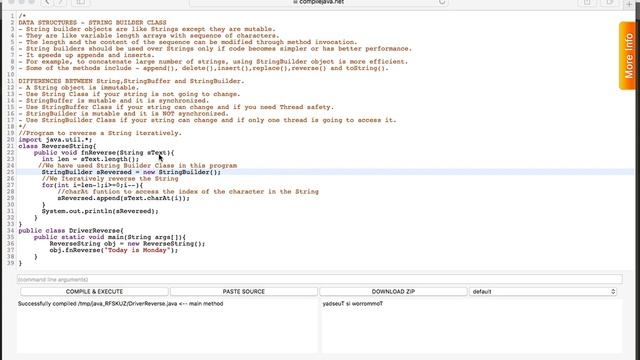Click the 'DIFFERENCES BETWEEN String,StringBuffer and StringBuilder' line
The image size is (640, 360).
(x=131, y=81)
